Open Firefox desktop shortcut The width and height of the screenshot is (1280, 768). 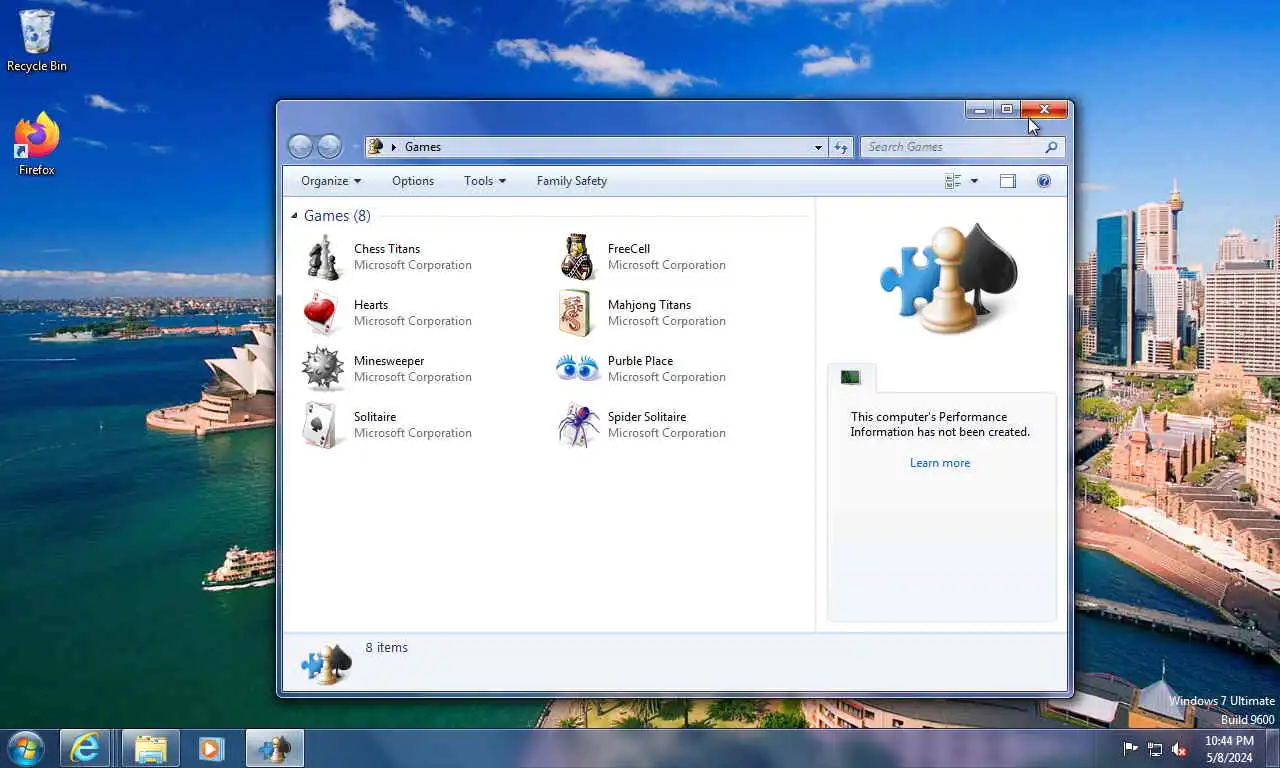[37, 144]
